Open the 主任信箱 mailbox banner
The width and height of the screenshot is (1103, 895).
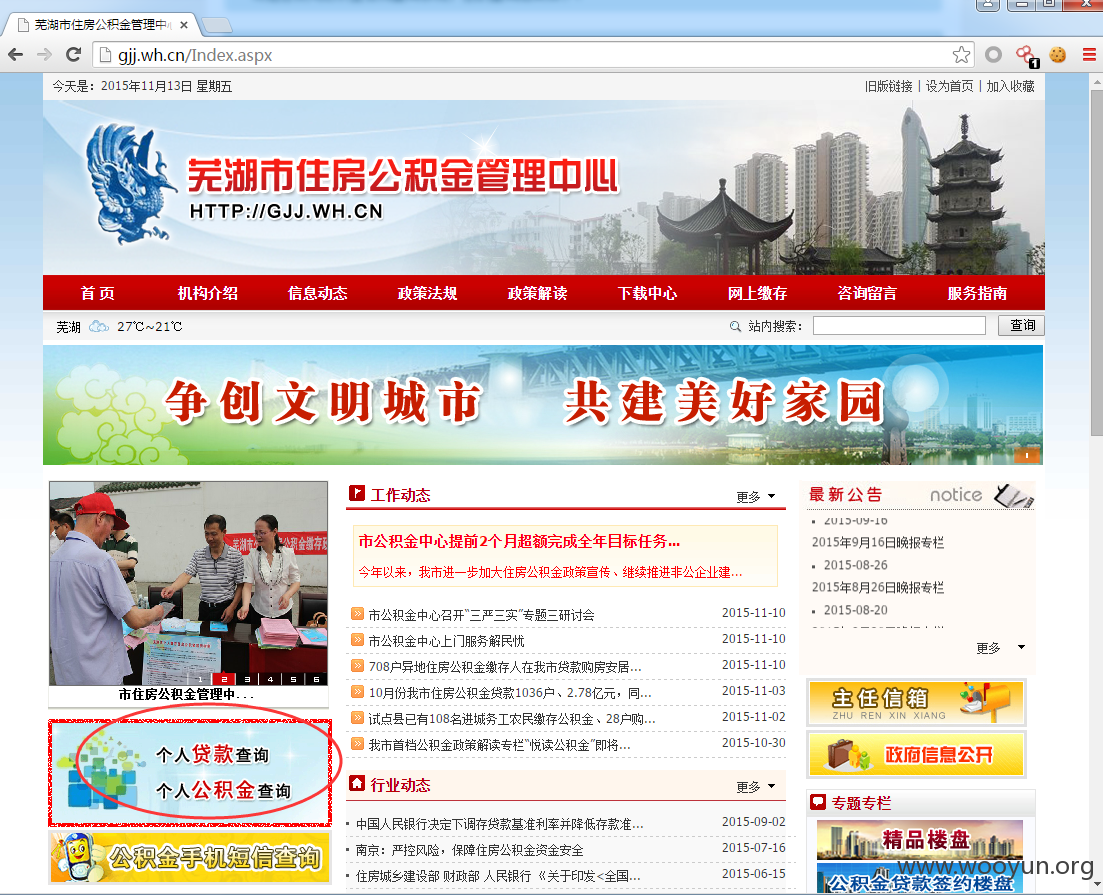pos(917,702)
